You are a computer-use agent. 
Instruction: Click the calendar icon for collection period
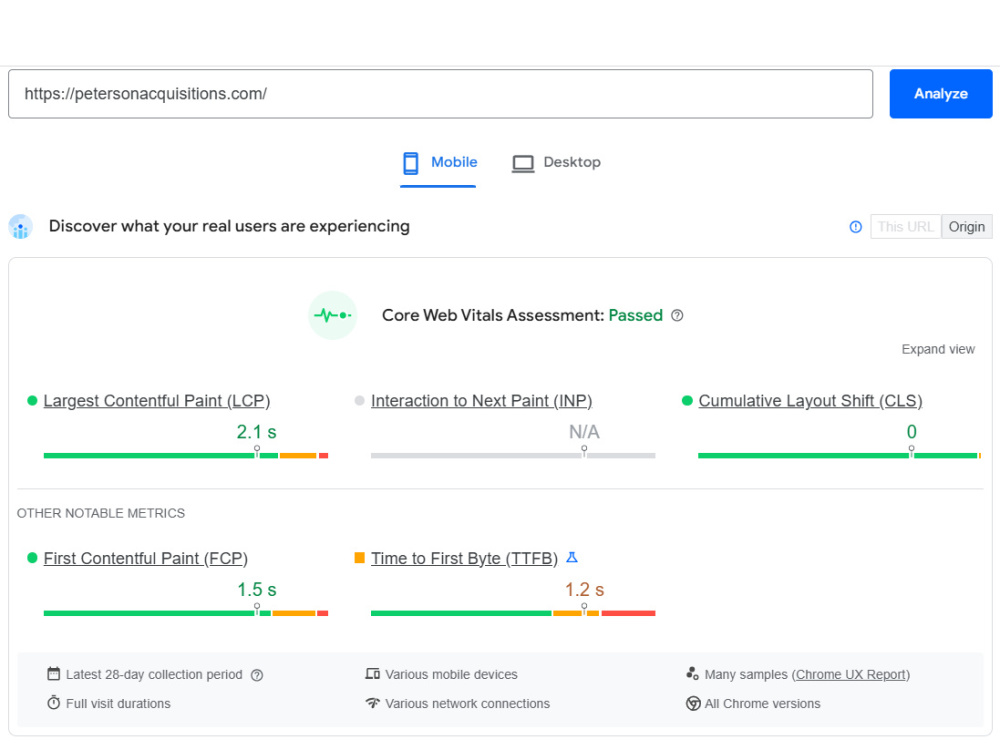click(x=54, y=673)
